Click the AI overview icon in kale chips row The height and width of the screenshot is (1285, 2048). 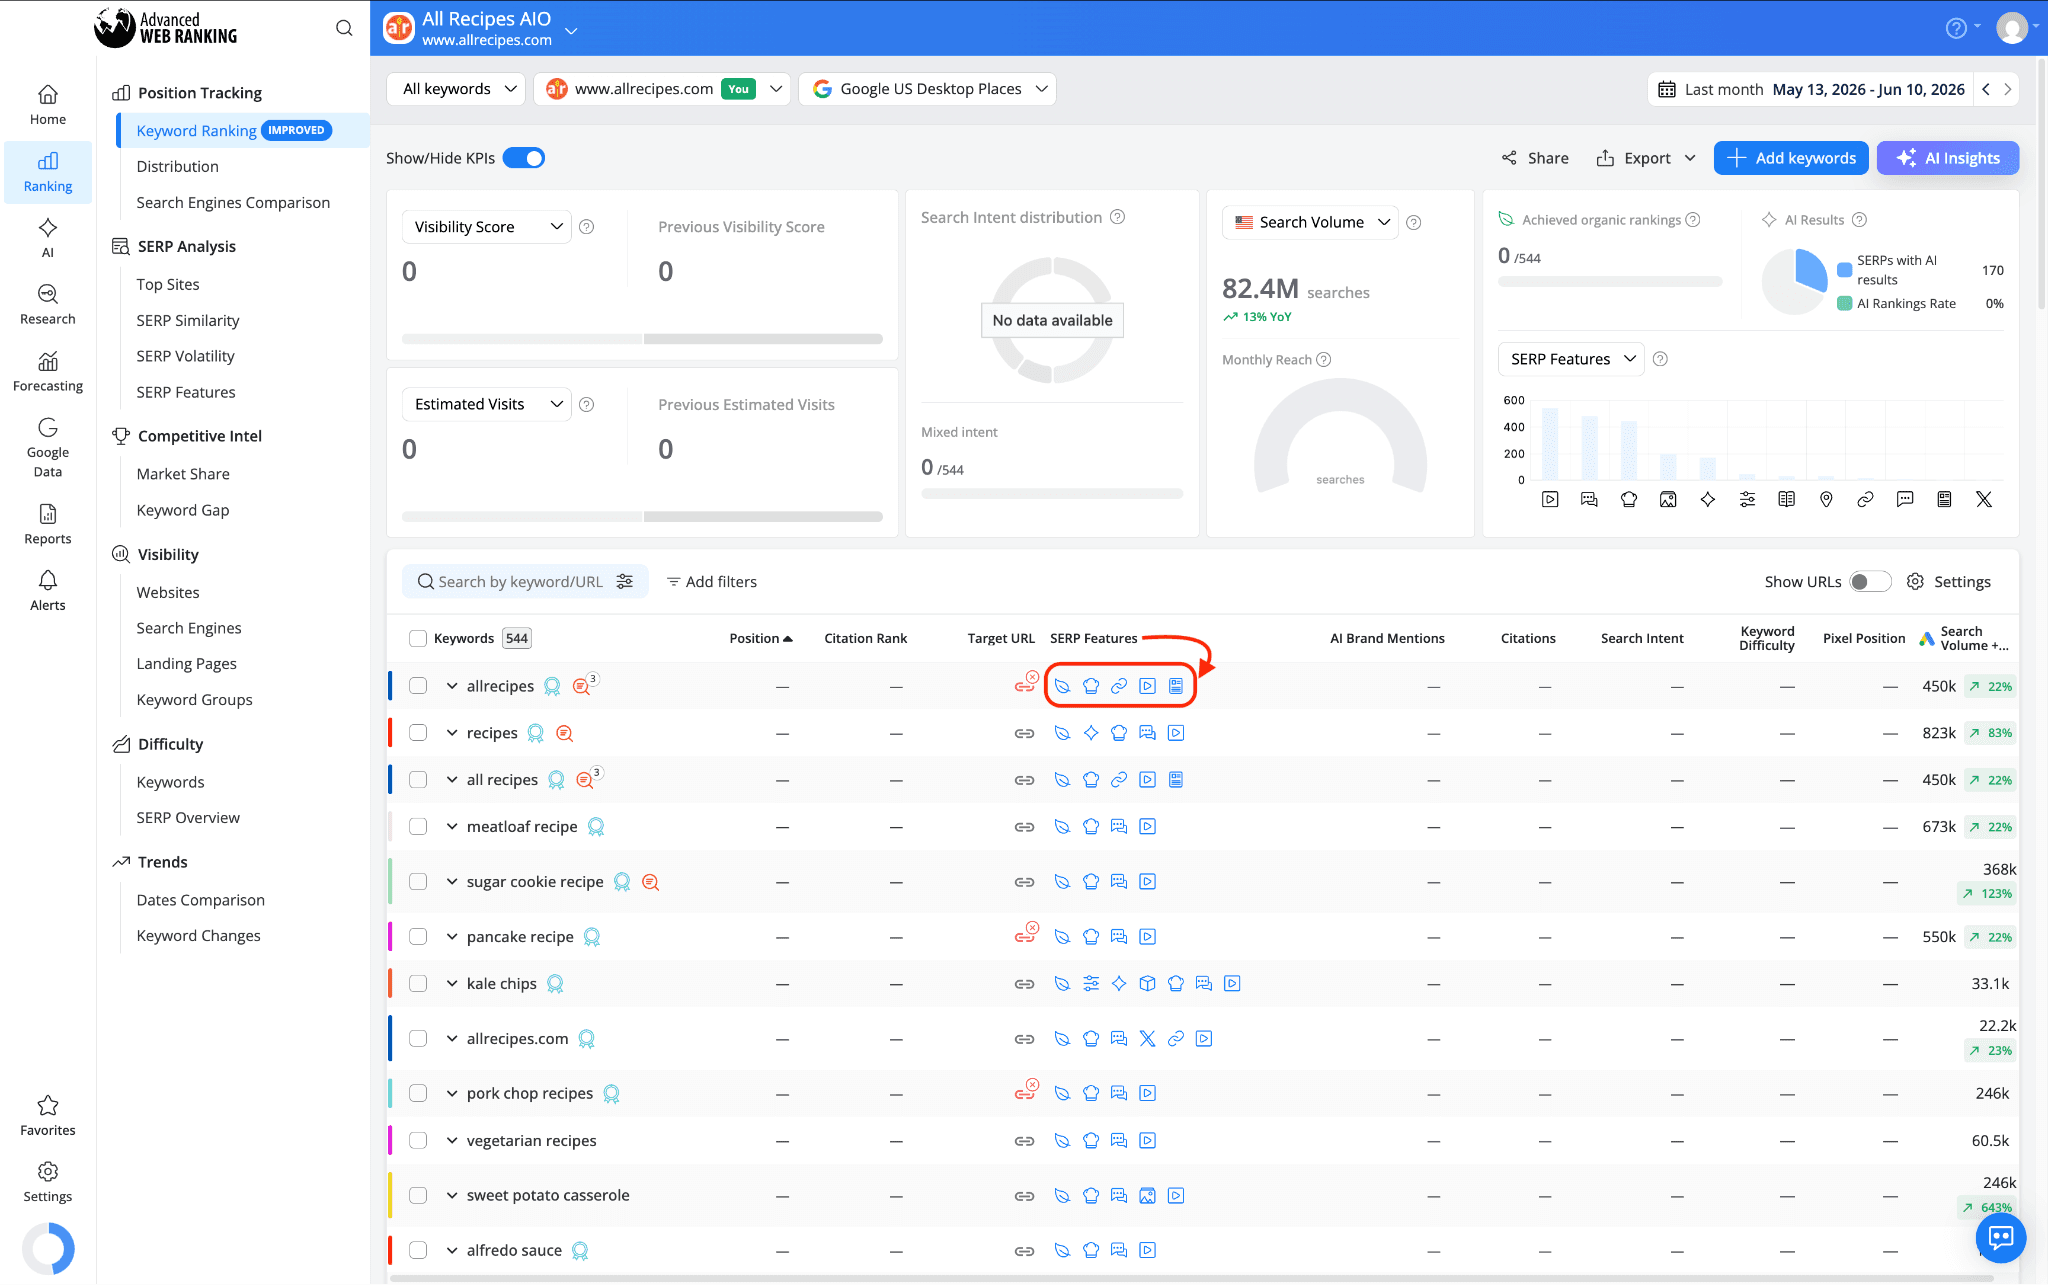pos(1119,983)
